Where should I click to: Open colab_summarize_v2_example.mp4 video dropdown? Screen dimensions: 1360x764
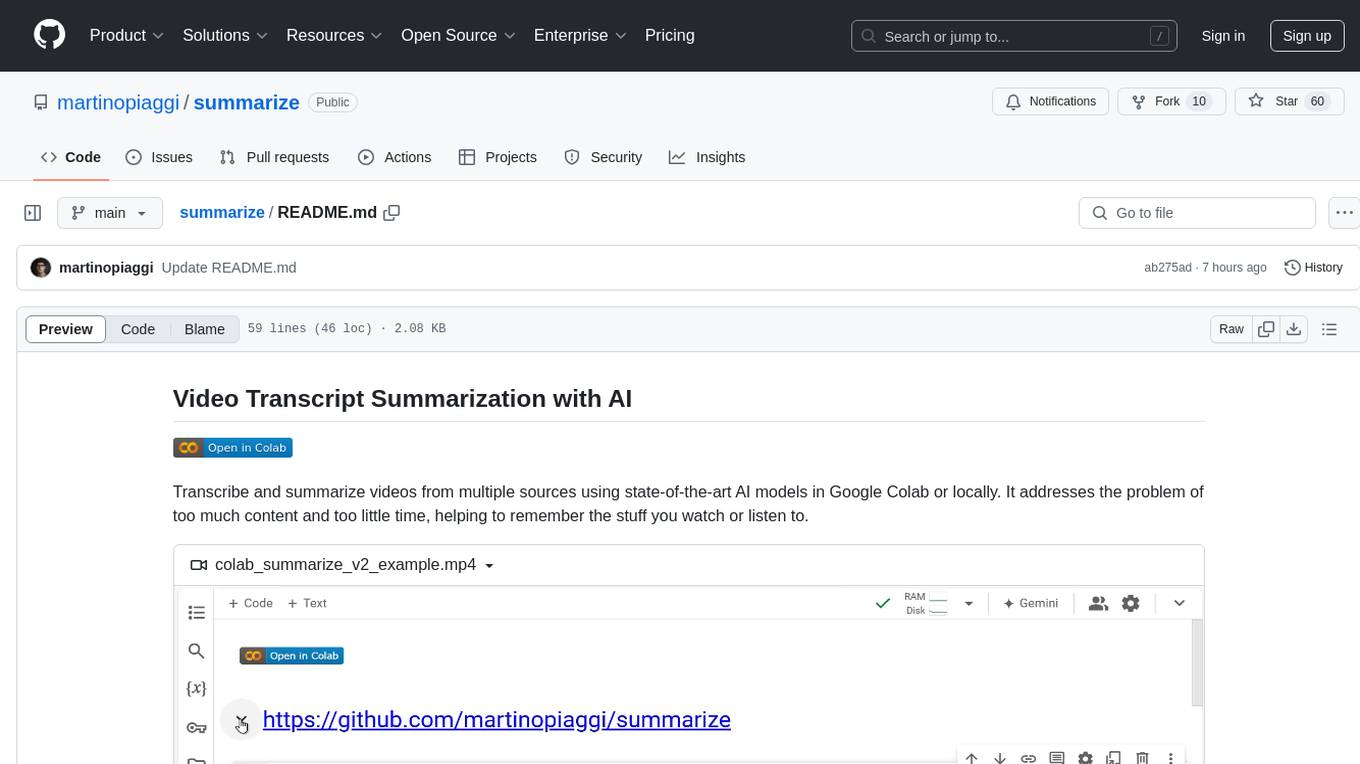click(x=342, y=565)
